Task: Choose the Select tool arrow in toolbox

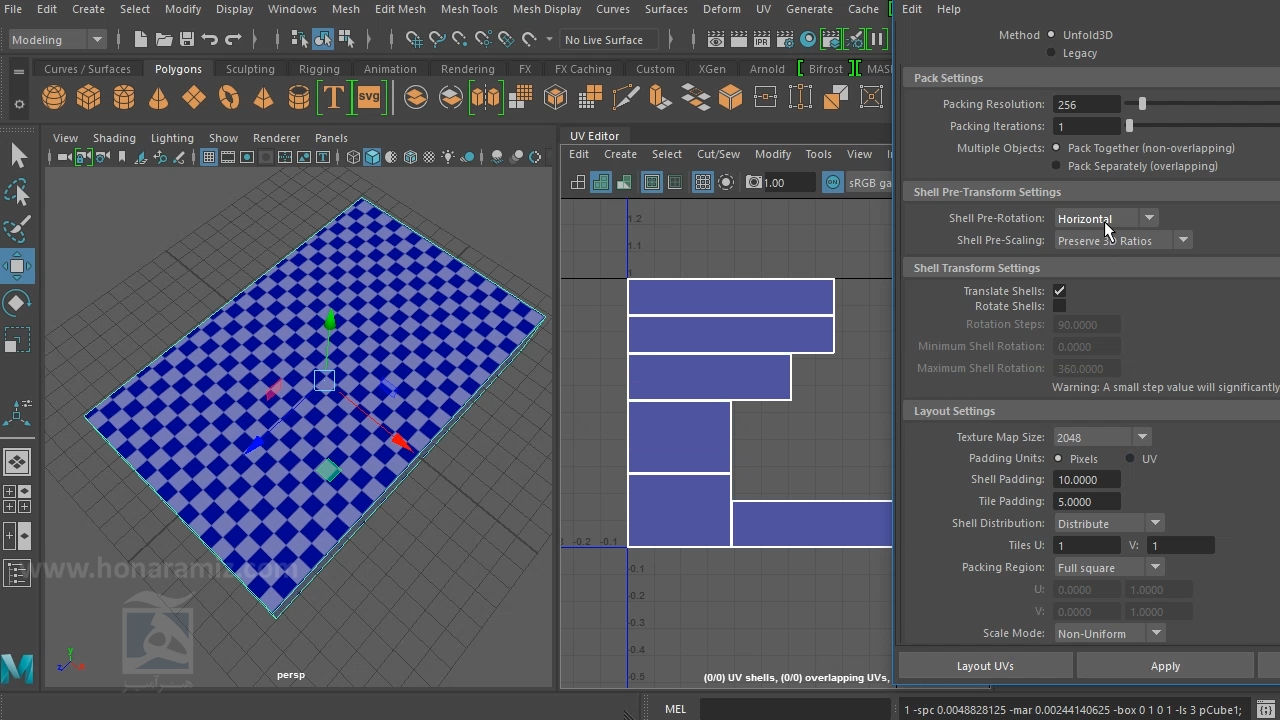Action: [18, 155]
